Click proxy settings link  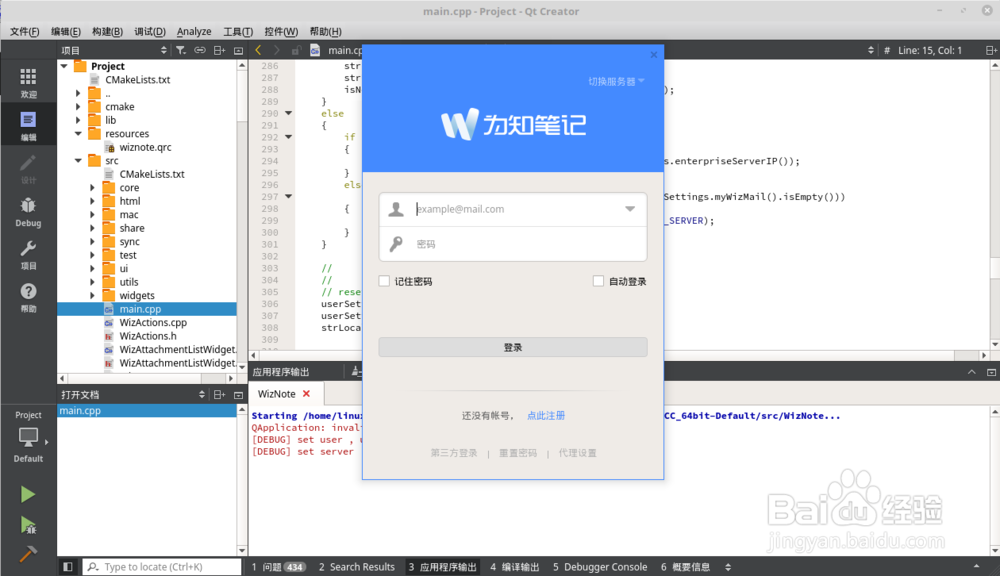pos(578,453)
